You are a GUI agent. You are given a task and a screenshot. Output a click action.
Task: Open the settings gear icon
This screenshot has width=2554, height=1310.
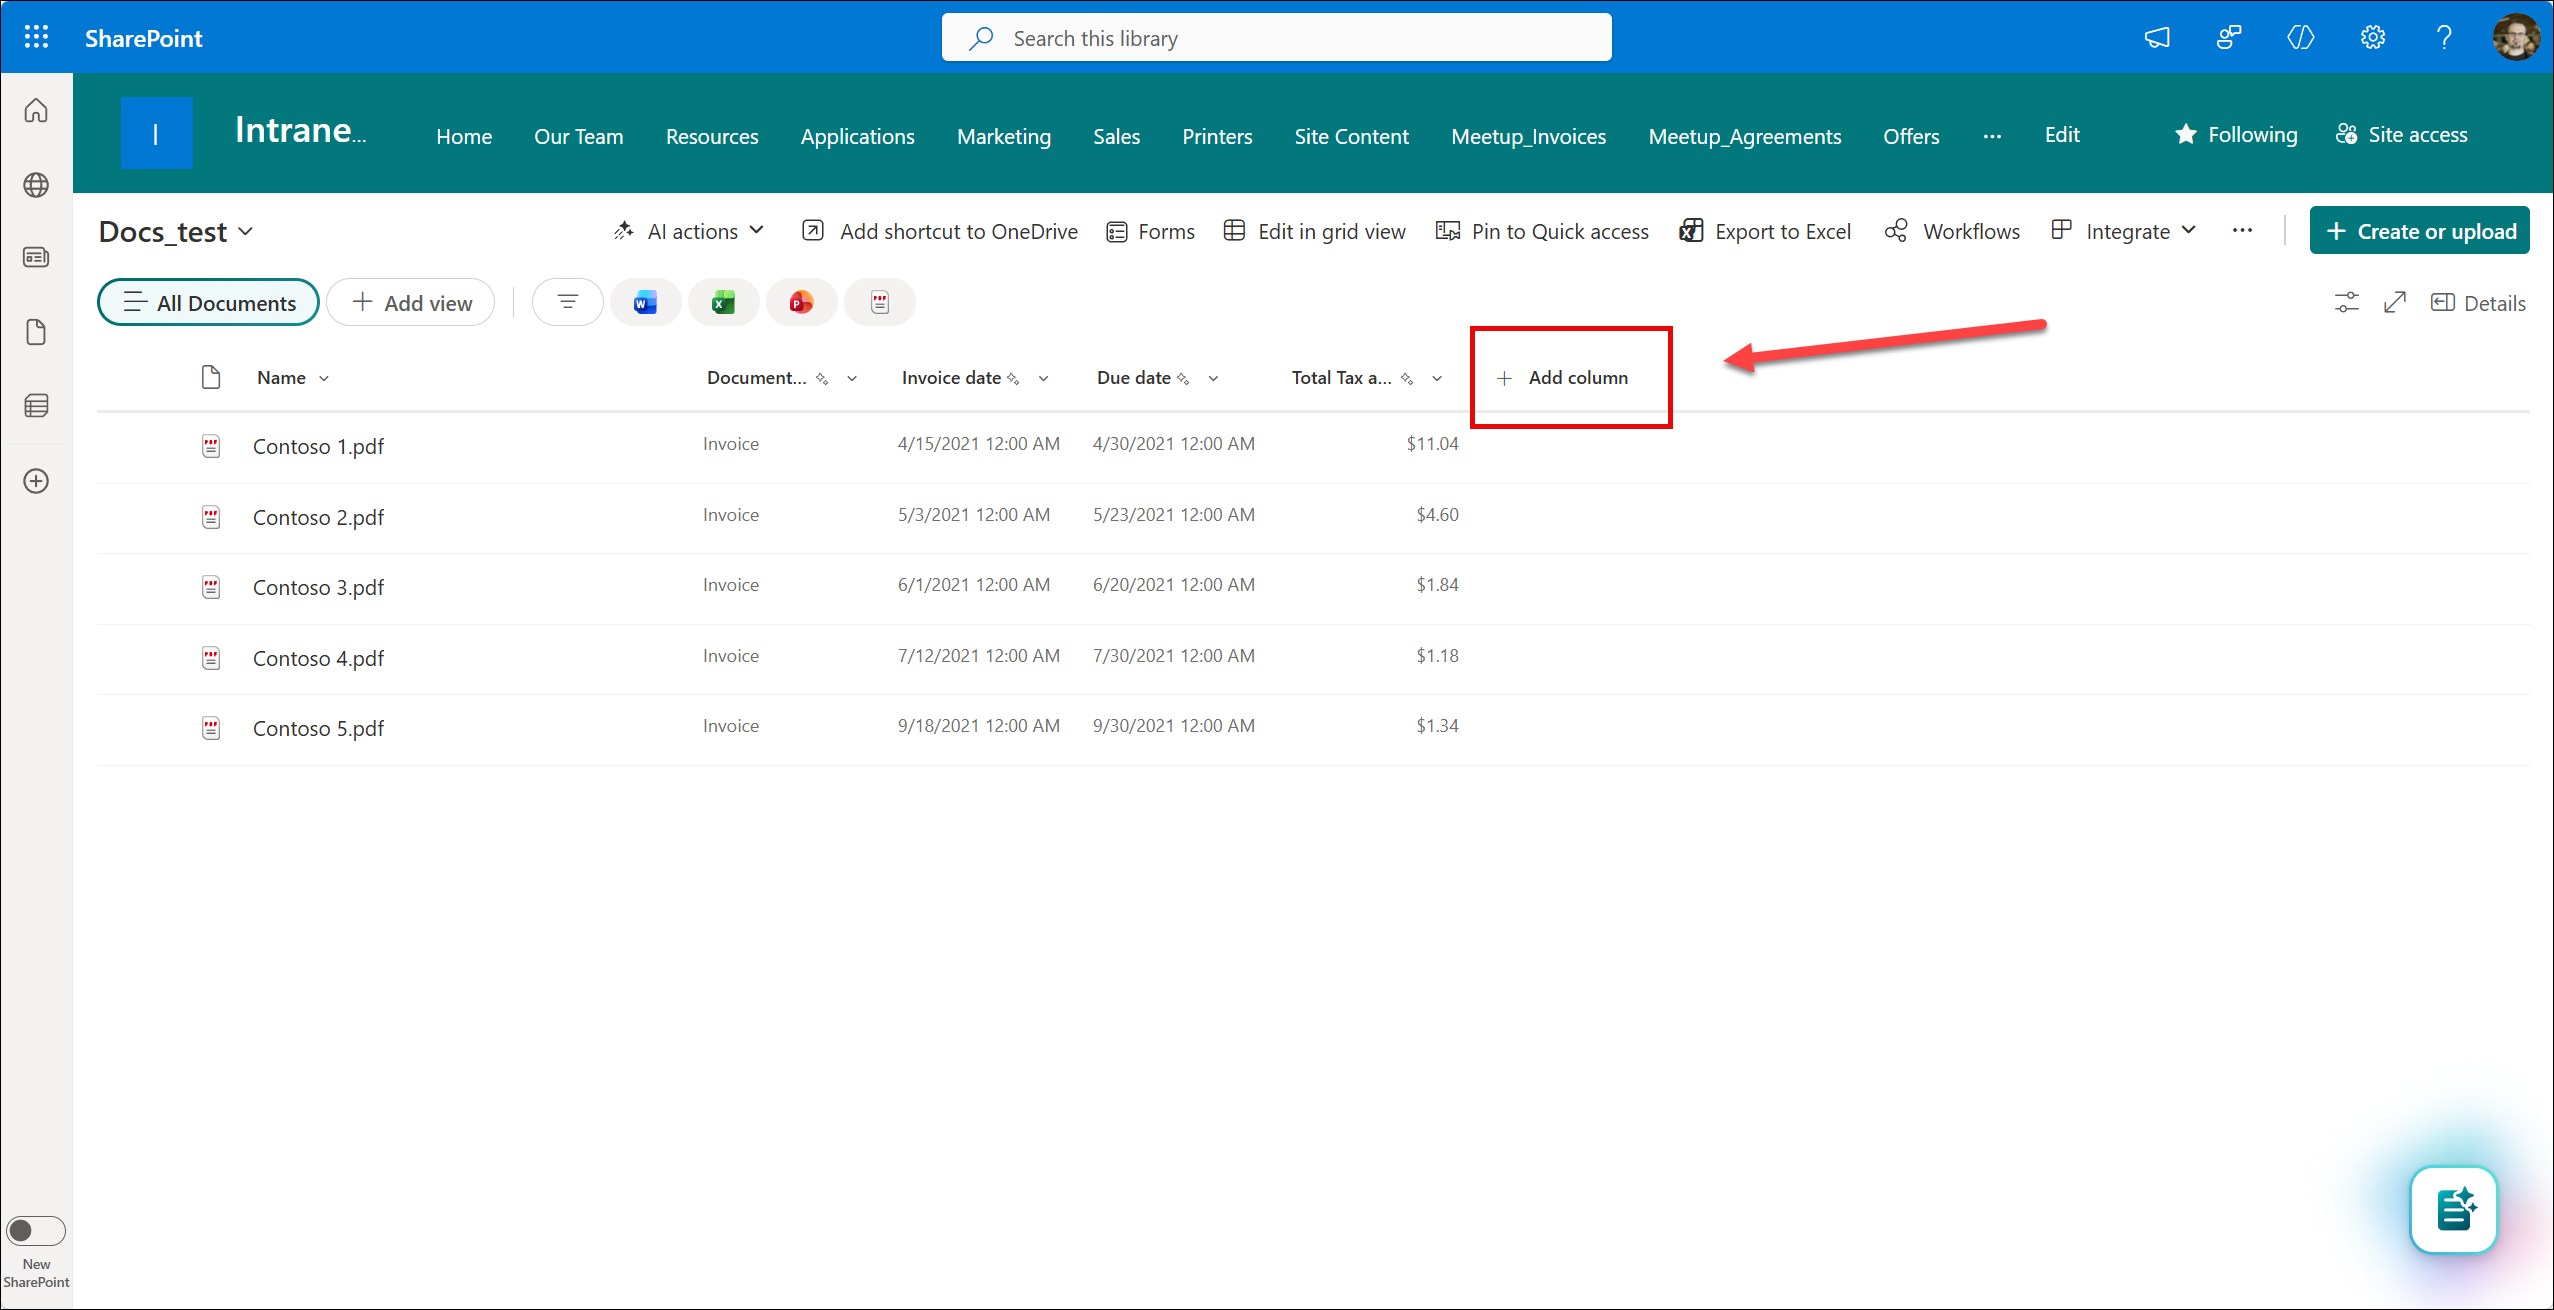(x=2372, y=38)
